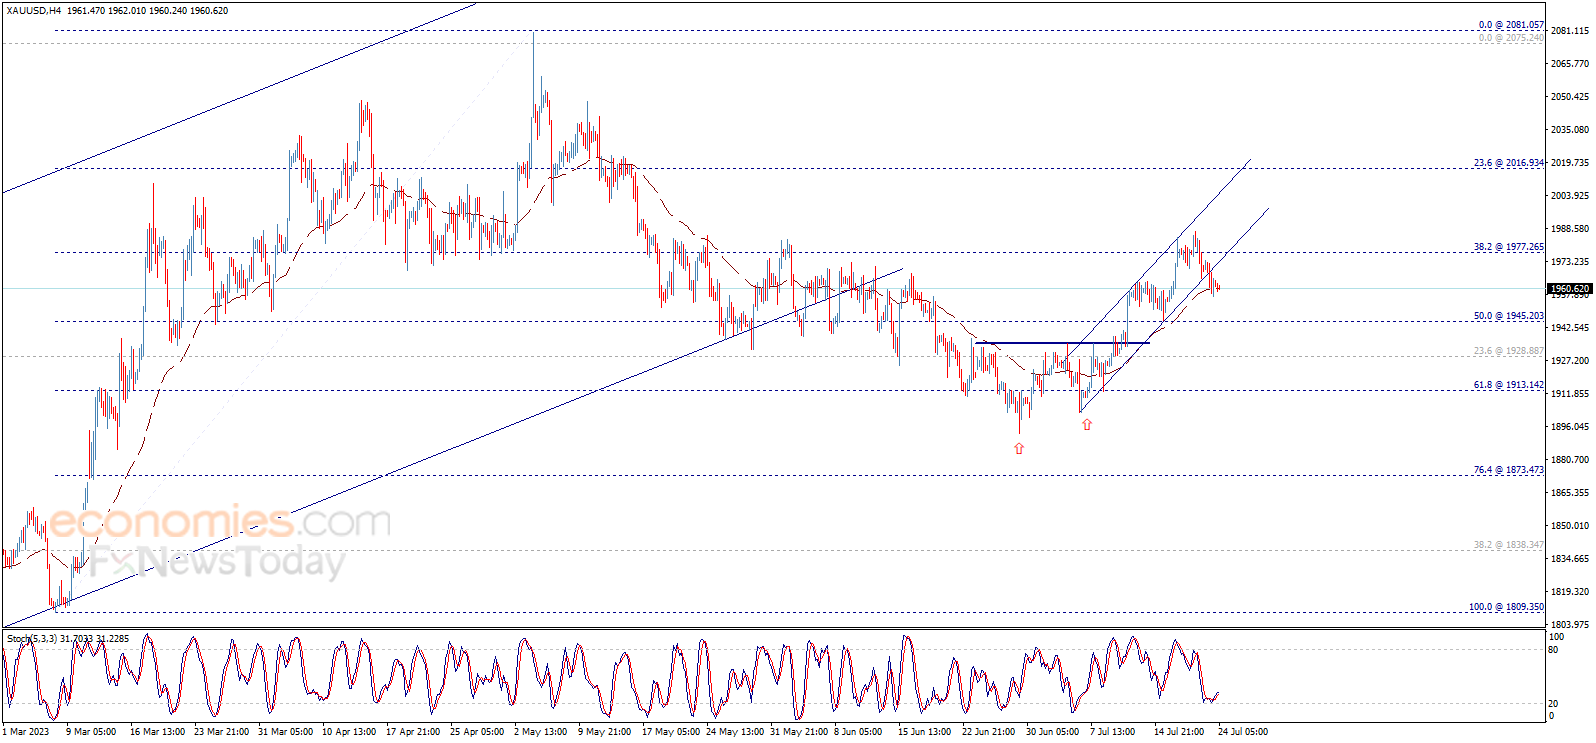The height and width of the screenshot is (743, 1596).
Task: Click the 2003.925 price axis label
Action: click(x=1570, y=196)
